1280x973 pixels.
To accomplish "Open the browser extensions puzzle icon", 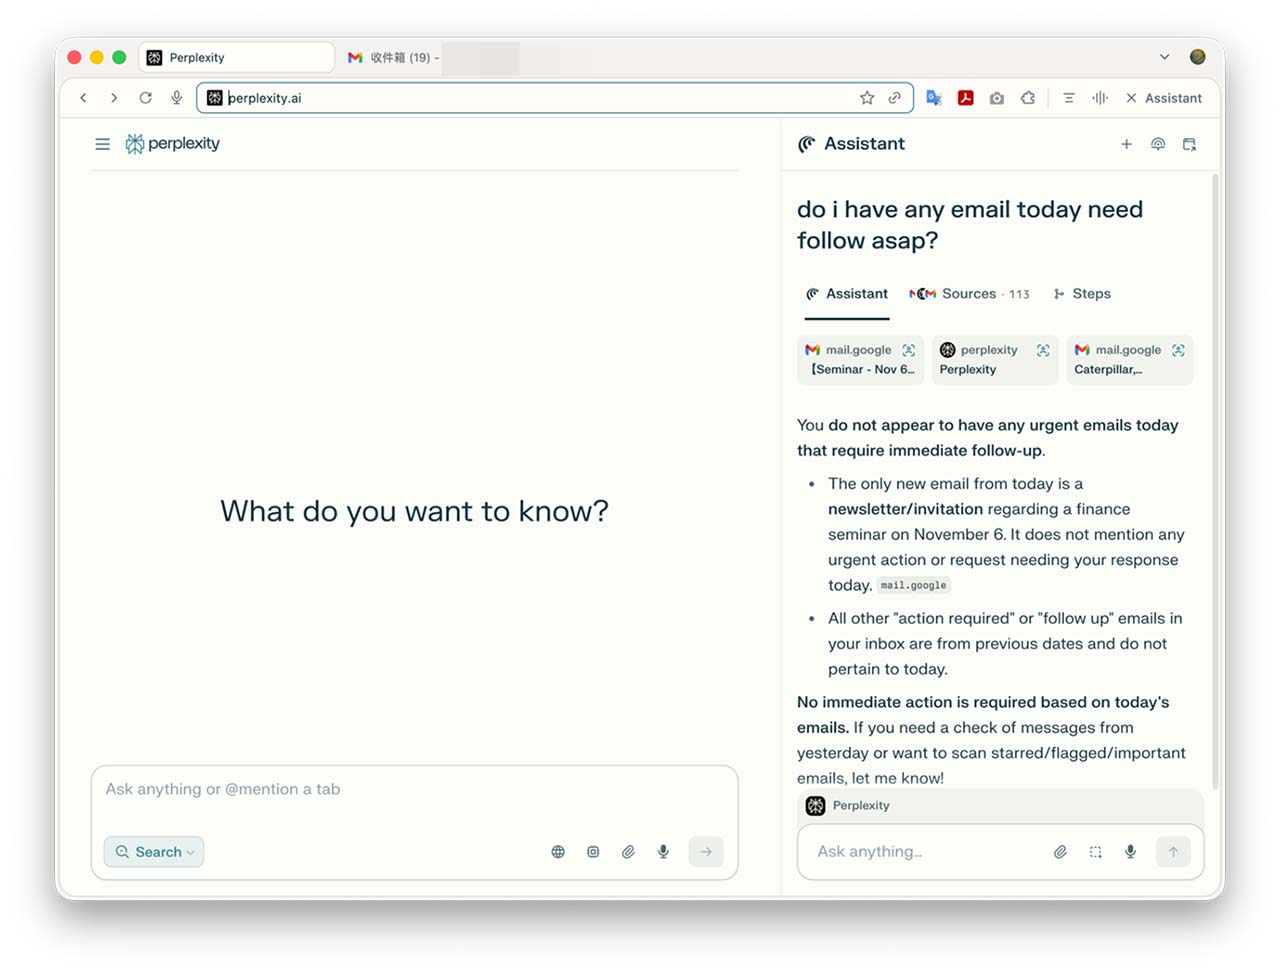I will click(x=1028, y=98).
